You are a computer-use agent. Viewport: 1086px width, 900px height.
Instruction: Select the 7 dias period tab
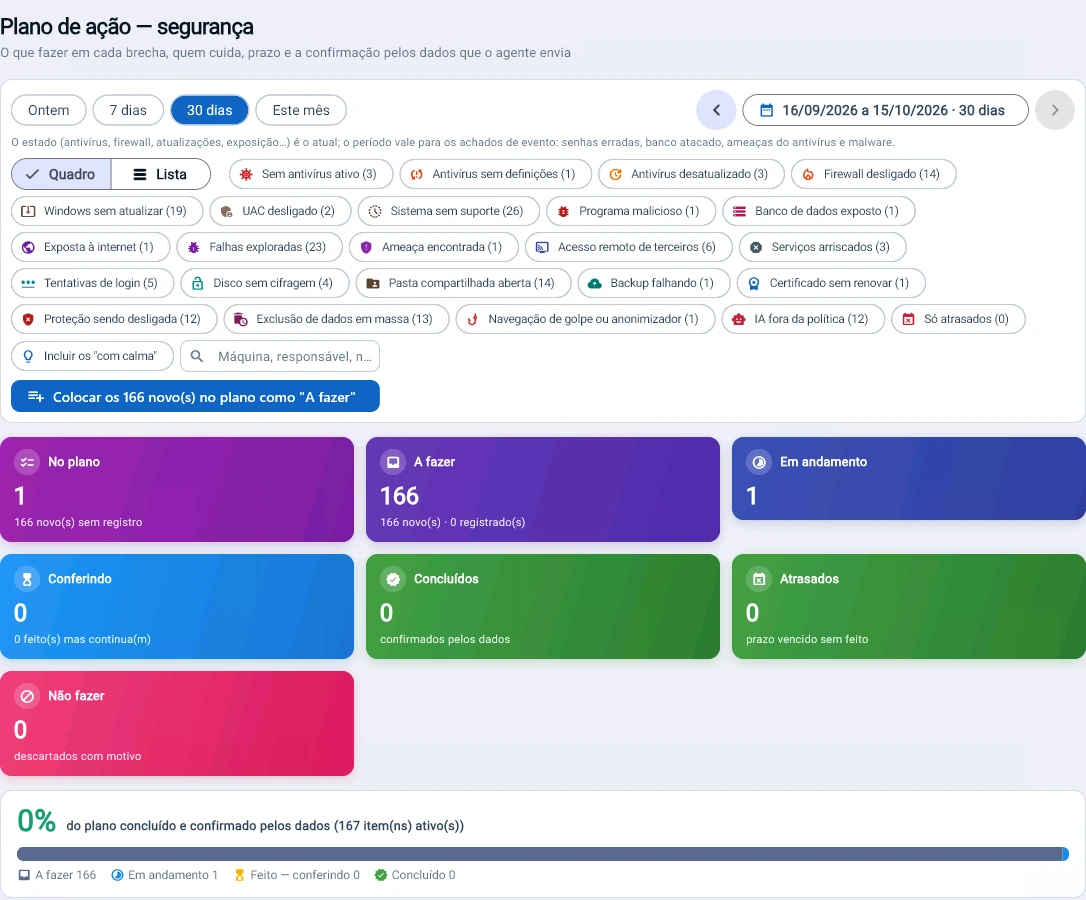[x=128, y=110]
